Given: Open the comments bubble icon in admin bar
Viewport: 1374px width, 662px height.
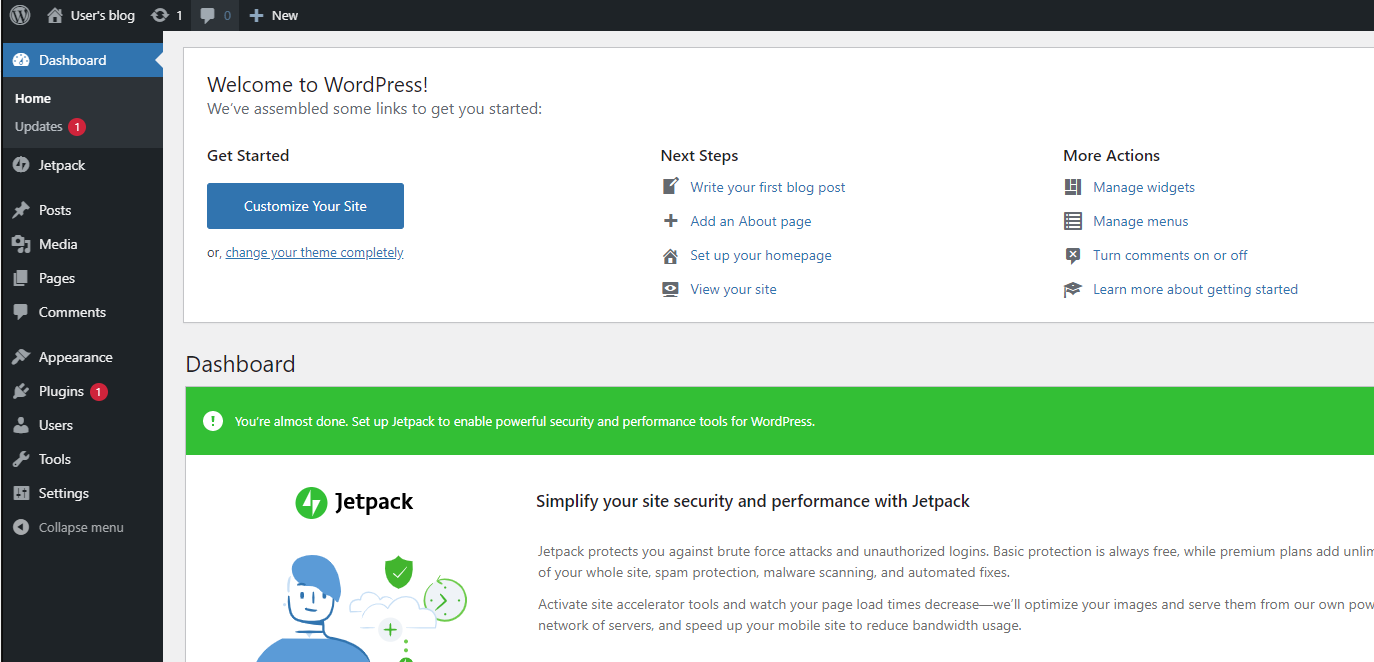Looking at the screenshot, I should click(207, 15).
